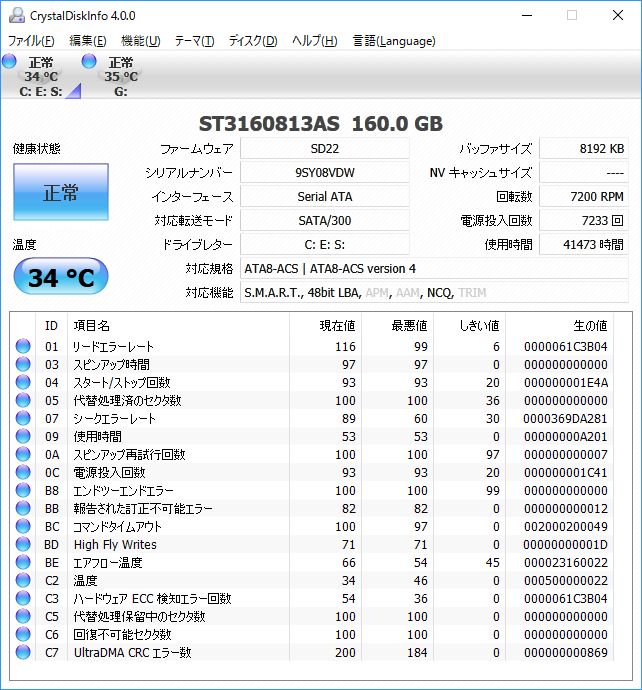642x690 pixels.
Task: Click the ATA8-ACS standard field
Action: pyautogui.click(x=434, y=268)
